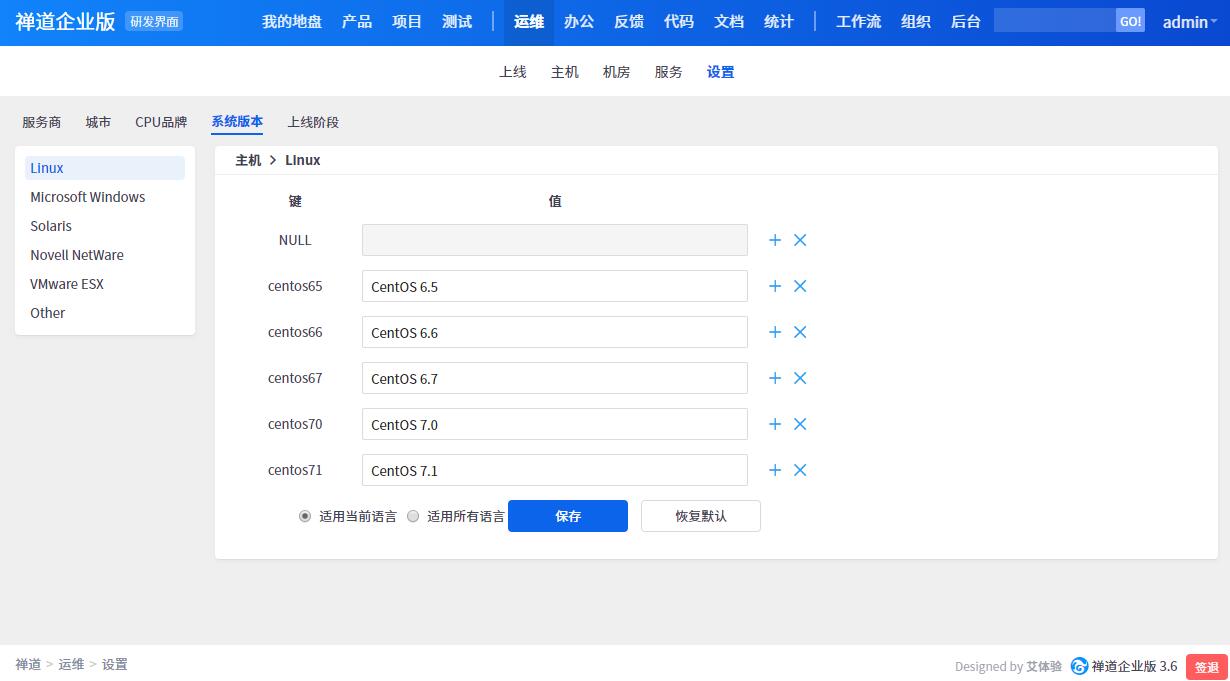Open the admin user dropdown

(1190, 22)
